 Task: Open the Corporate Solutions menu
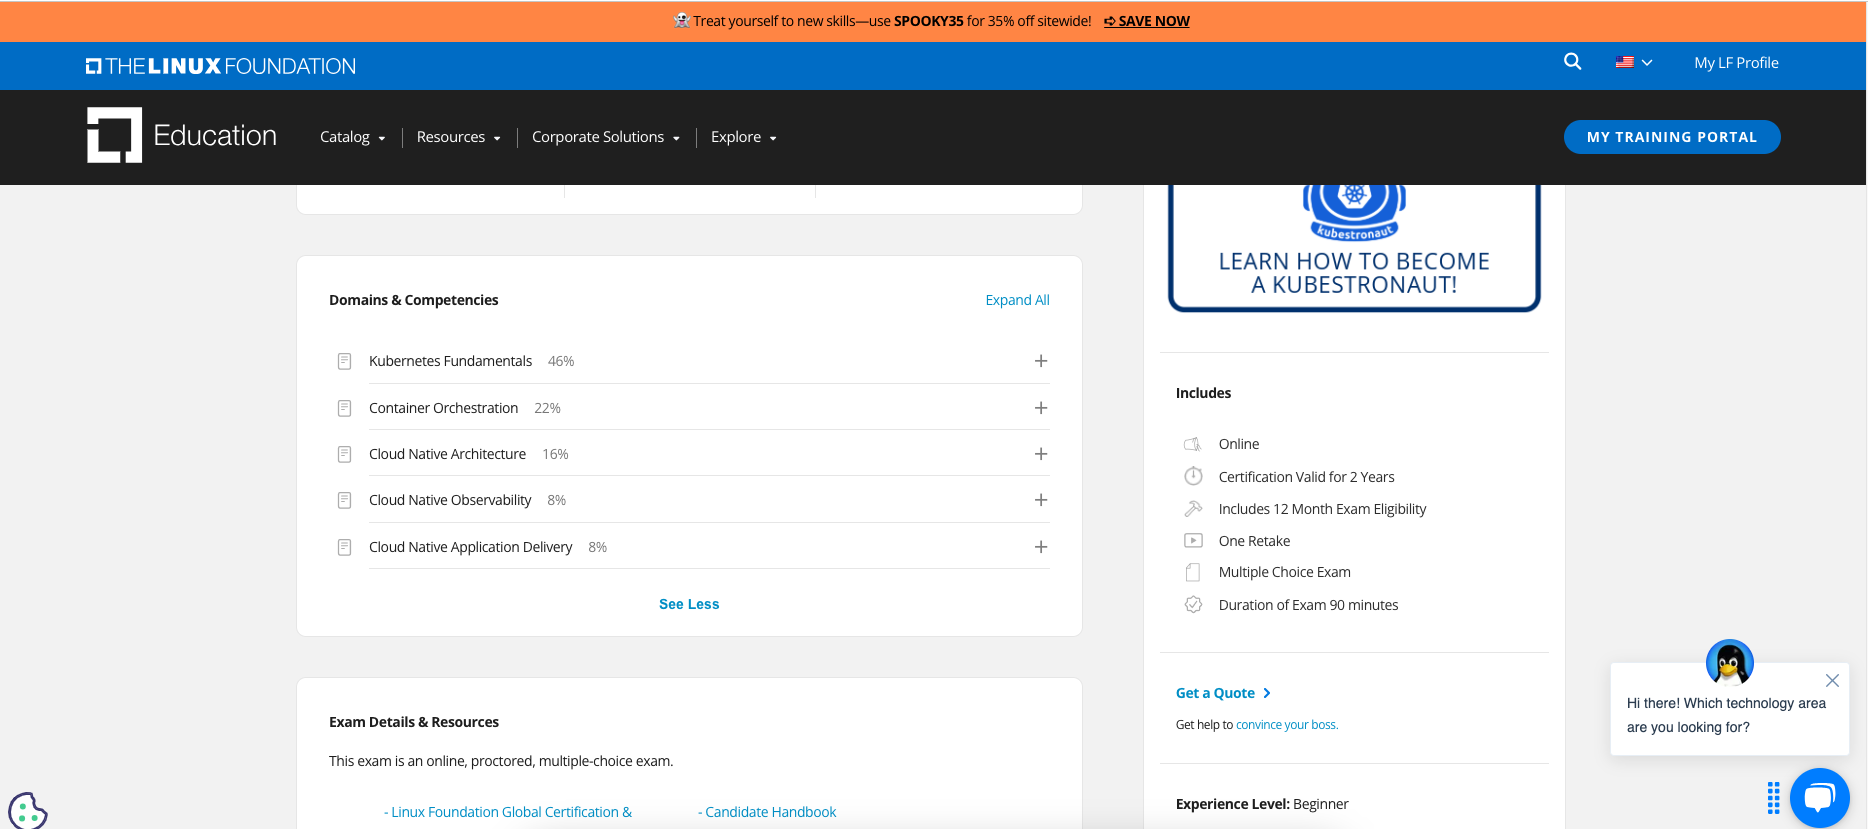(606, 137)
